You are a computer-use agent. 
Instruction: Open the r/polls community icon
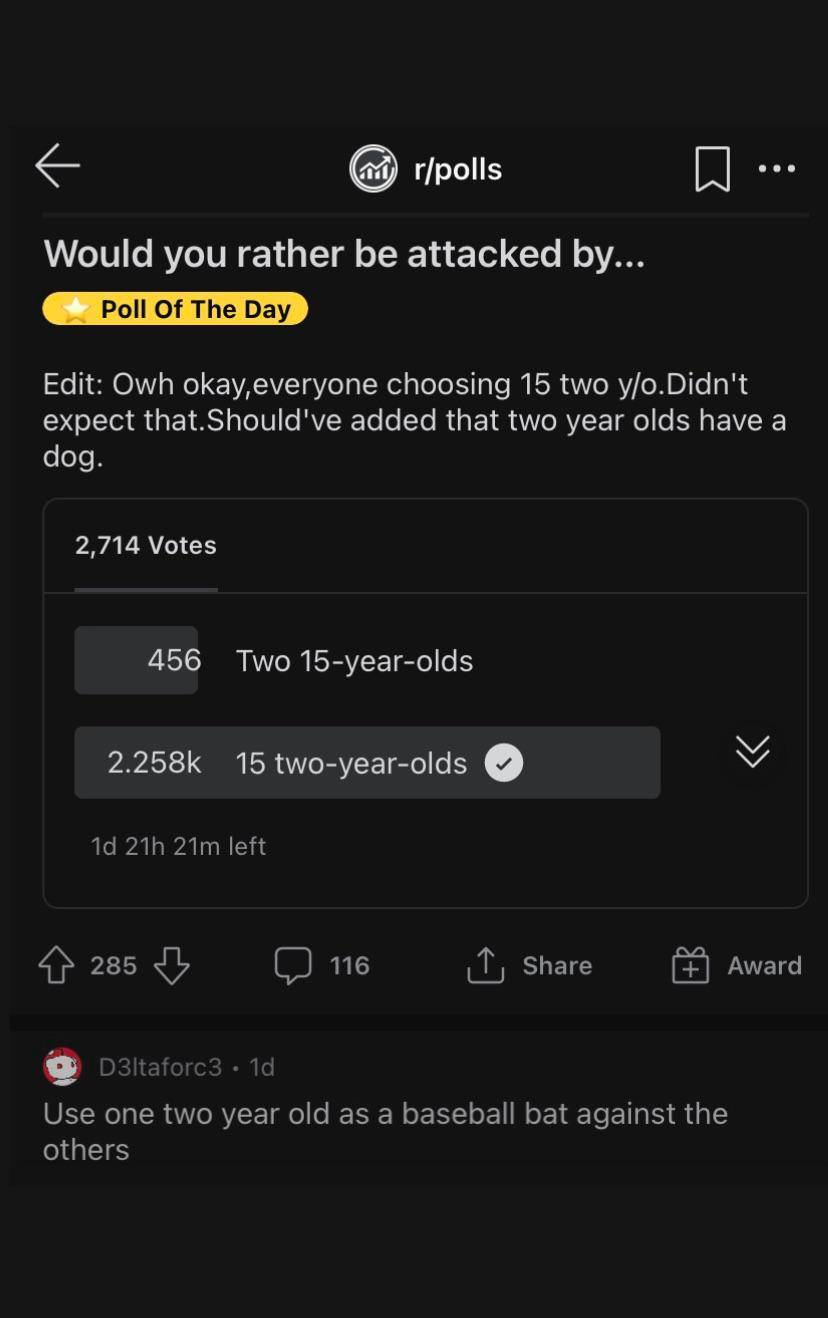pyautogui.click(x=373, y=169)
